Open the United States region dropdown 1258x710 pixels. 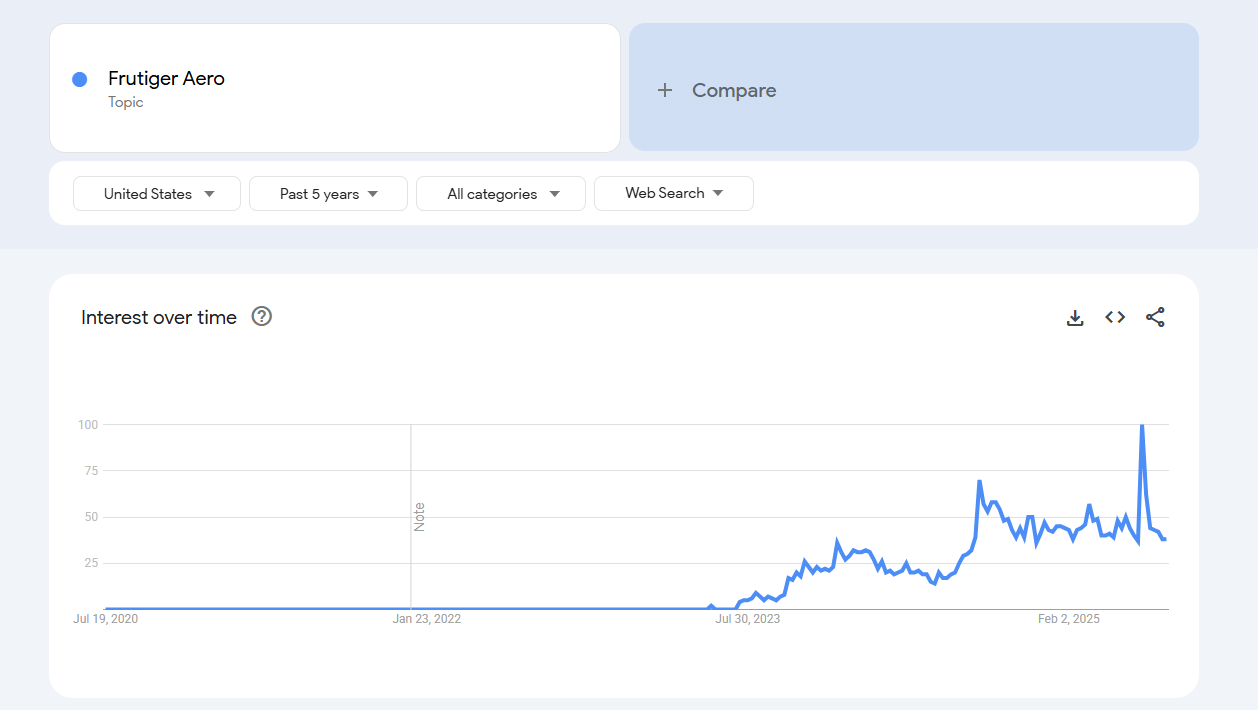click(x=157, y=194)
